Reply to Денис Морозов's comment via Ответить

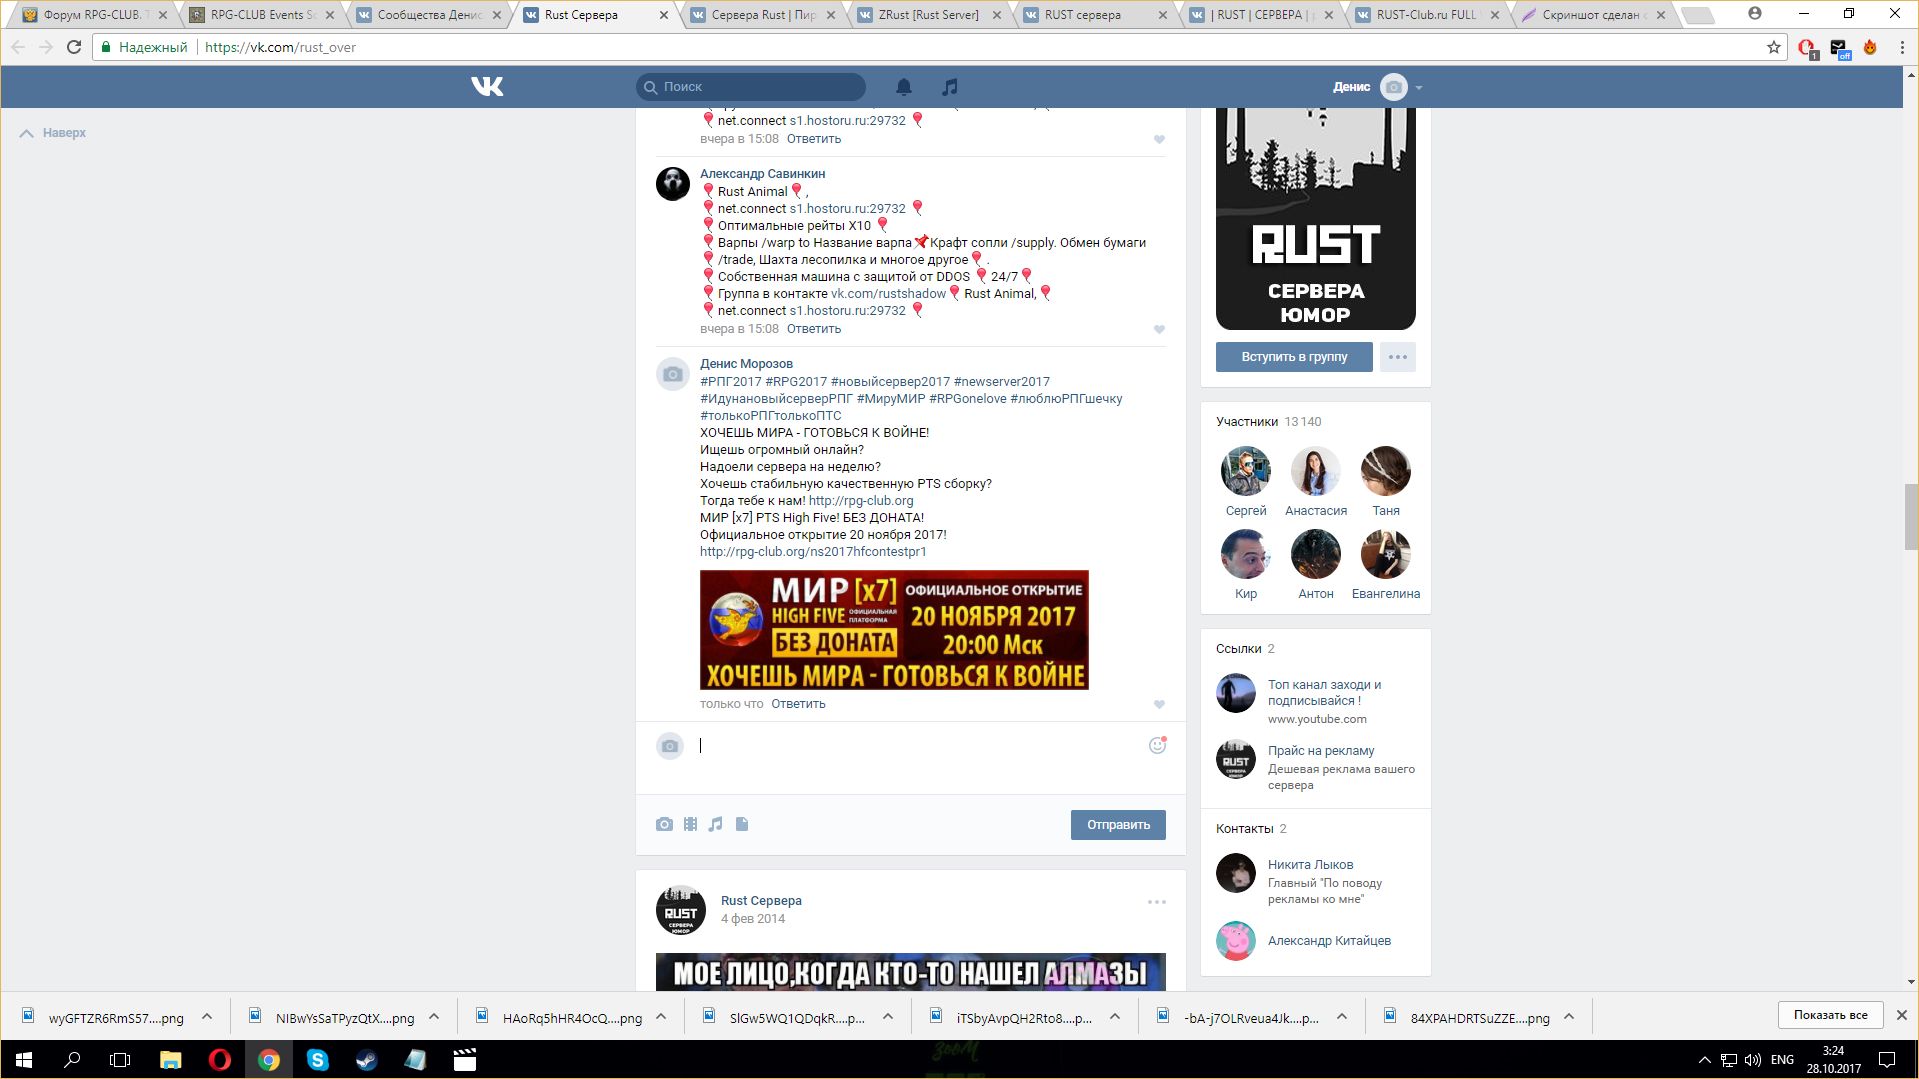click(x=798, y=704)
